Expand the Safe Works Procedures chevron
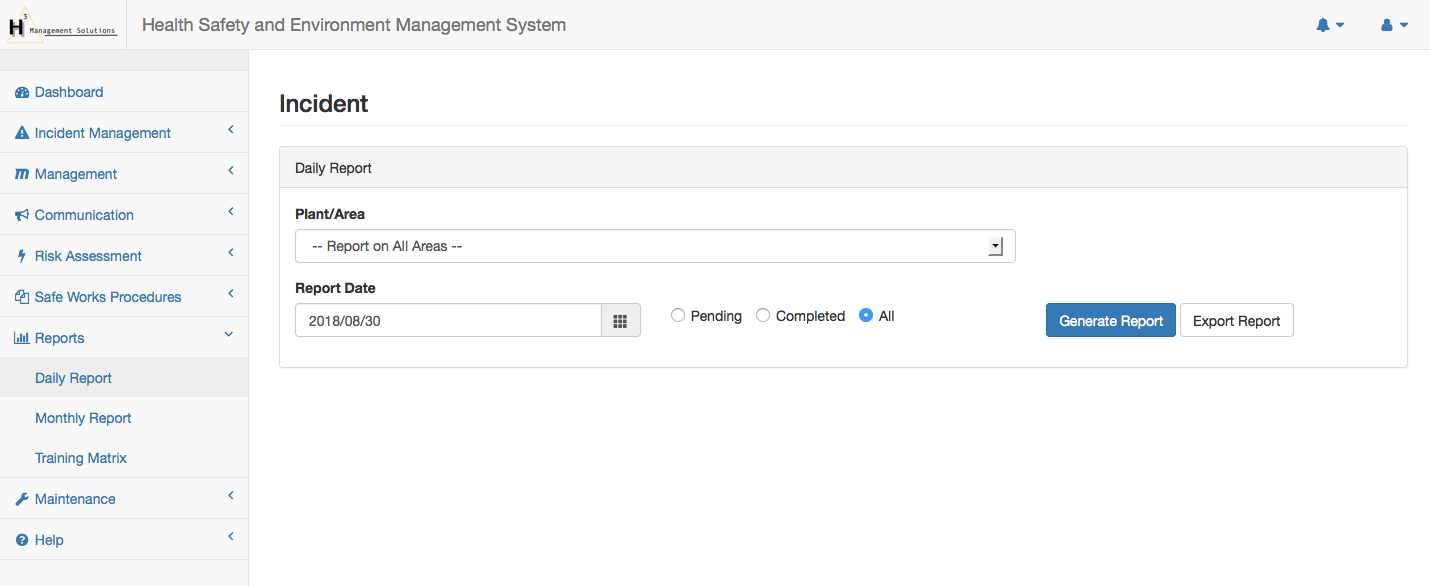Screen dimensions: 1430x586 230,294
